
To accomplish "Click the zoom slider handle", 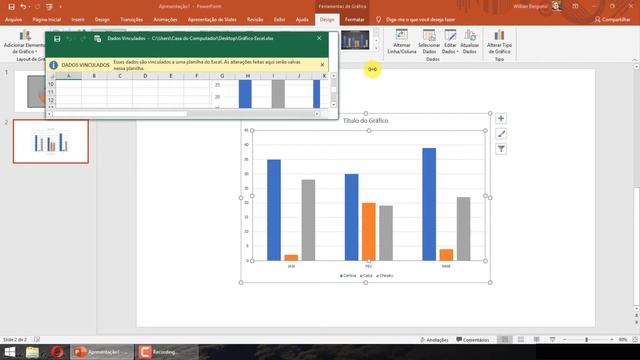I will click(x=587, y=340).
